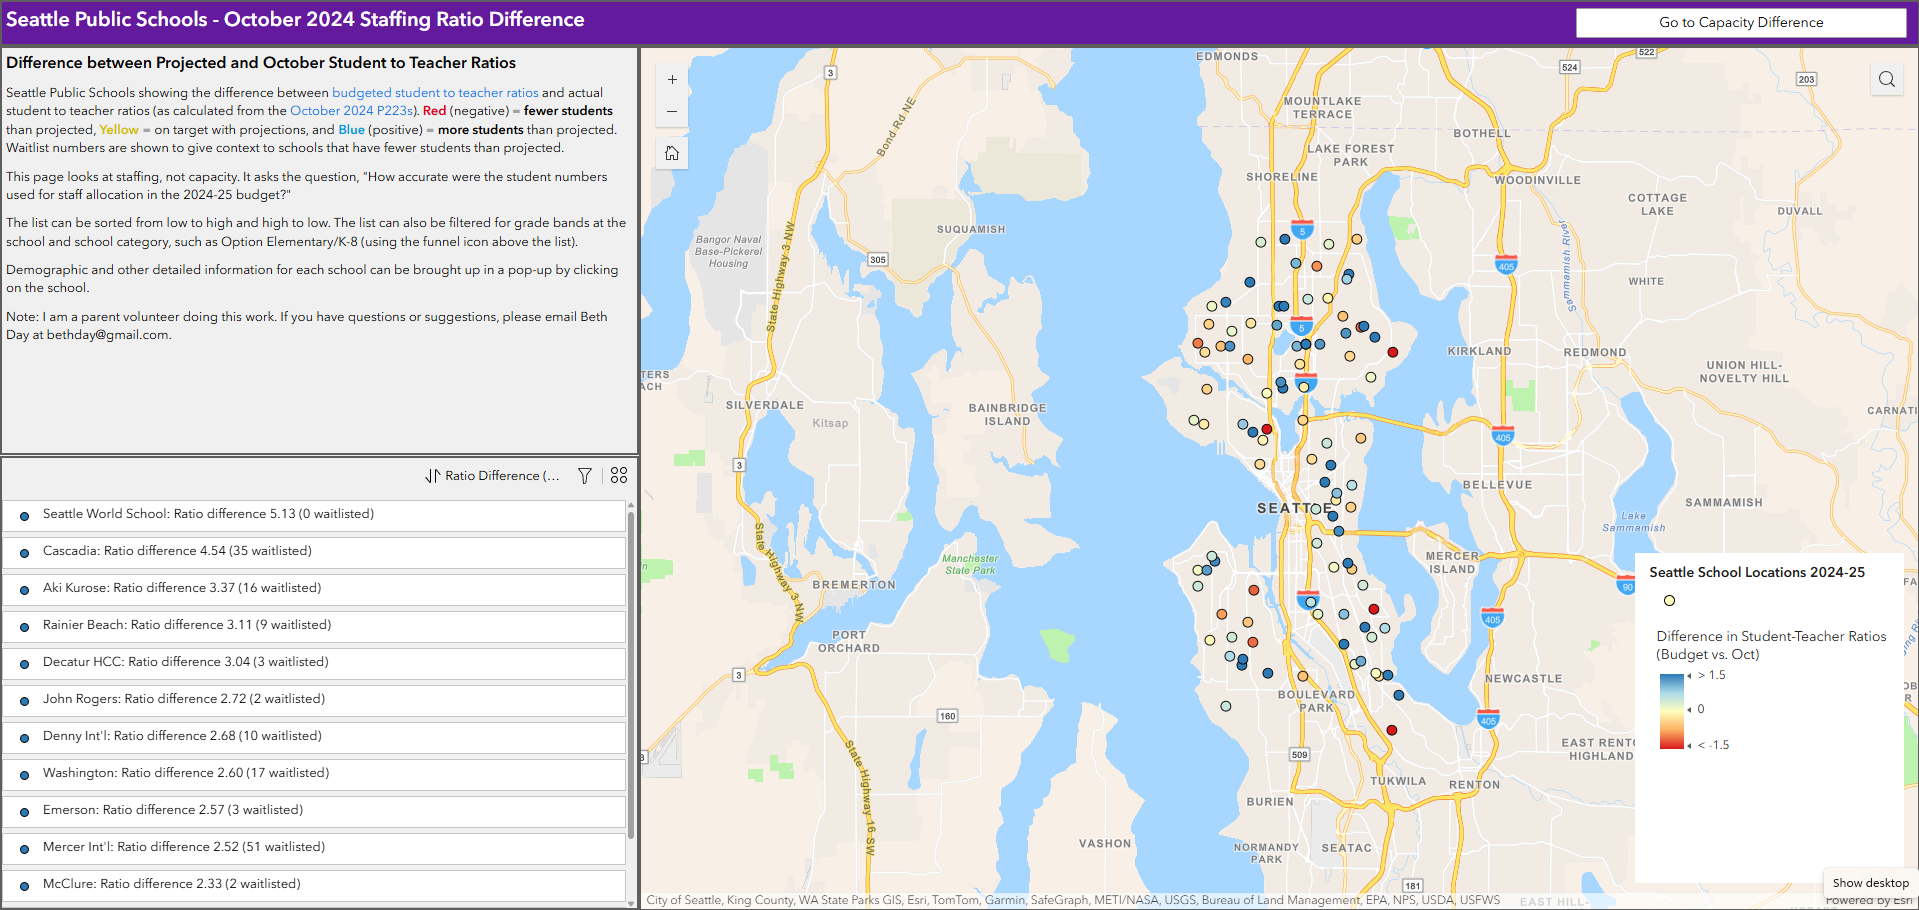Click Show desktop at bottom right
Viewport: 1919px width, 910px height.
tap(1870, 883)
